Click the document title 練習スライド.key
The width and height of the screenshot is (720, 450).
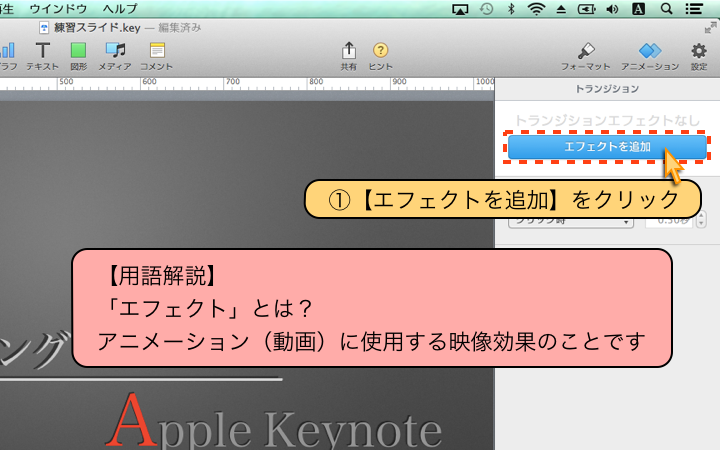[x=97, y=28]
